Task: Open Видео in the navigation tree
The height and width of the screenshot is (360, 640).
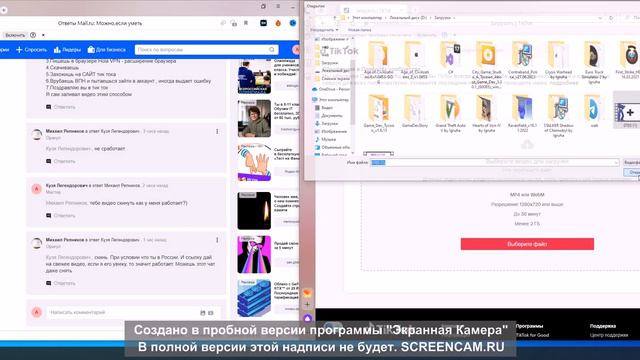Action: [x=324, y=108]
